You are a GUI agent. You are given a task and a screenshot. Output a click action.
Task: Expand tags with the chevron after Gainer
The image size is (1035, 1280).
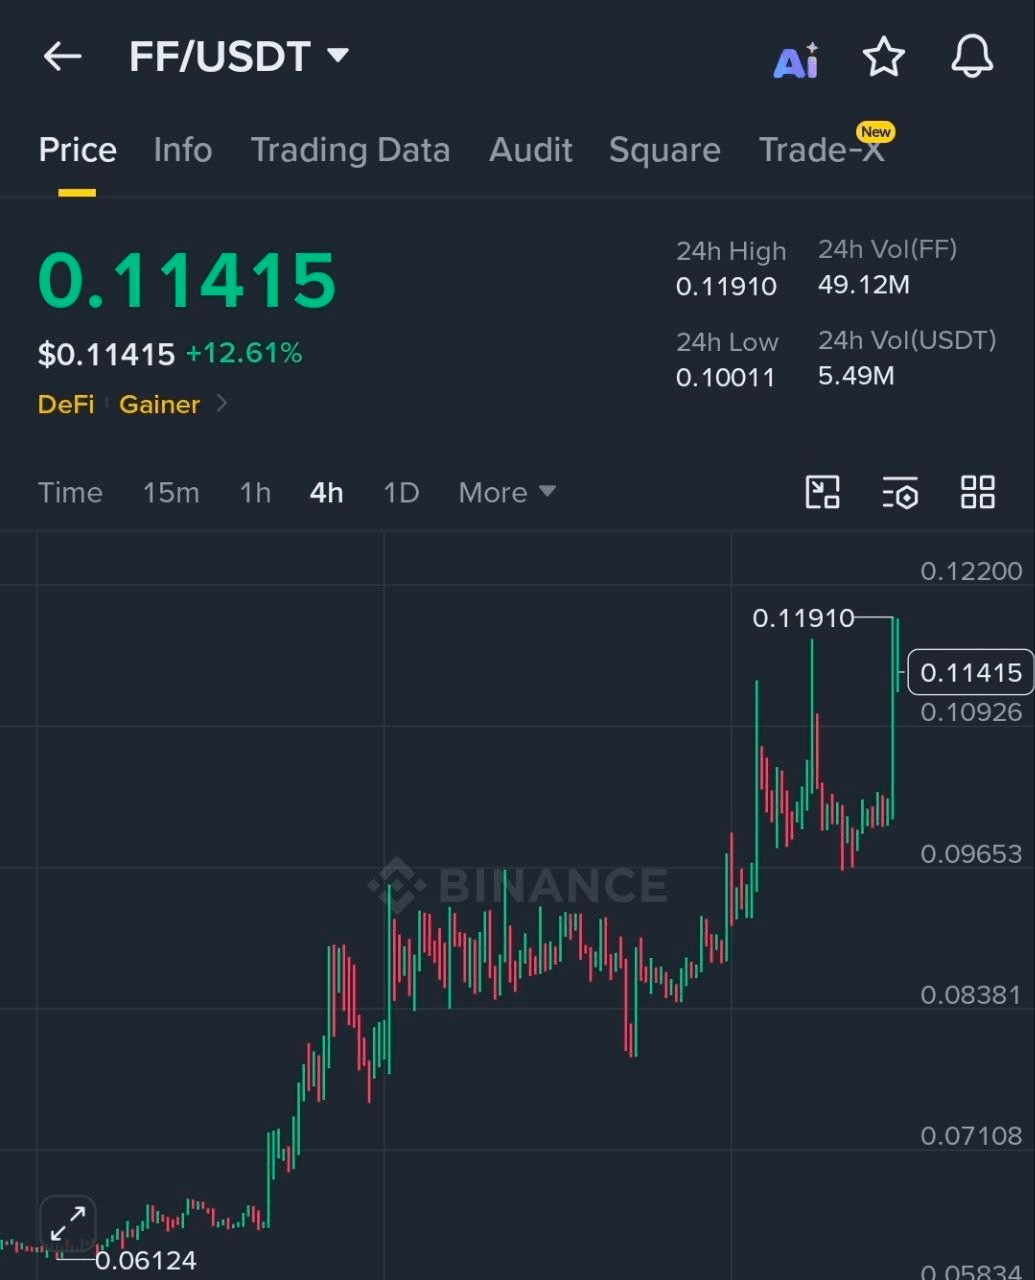coord(222,404)
